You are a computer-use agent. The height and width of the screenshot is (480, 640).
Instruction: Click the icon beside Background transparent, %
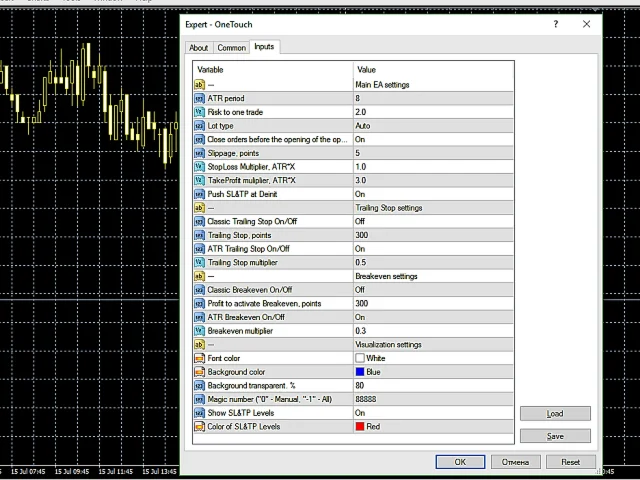[x=199, y=385]
